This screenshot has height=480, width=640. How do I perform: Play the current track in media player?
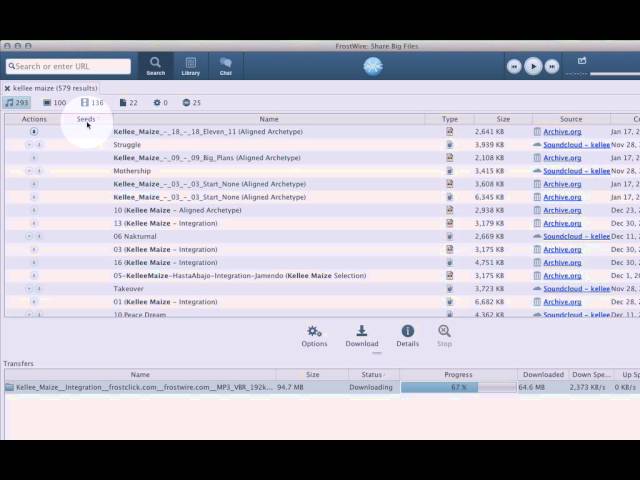coord(533,66)
